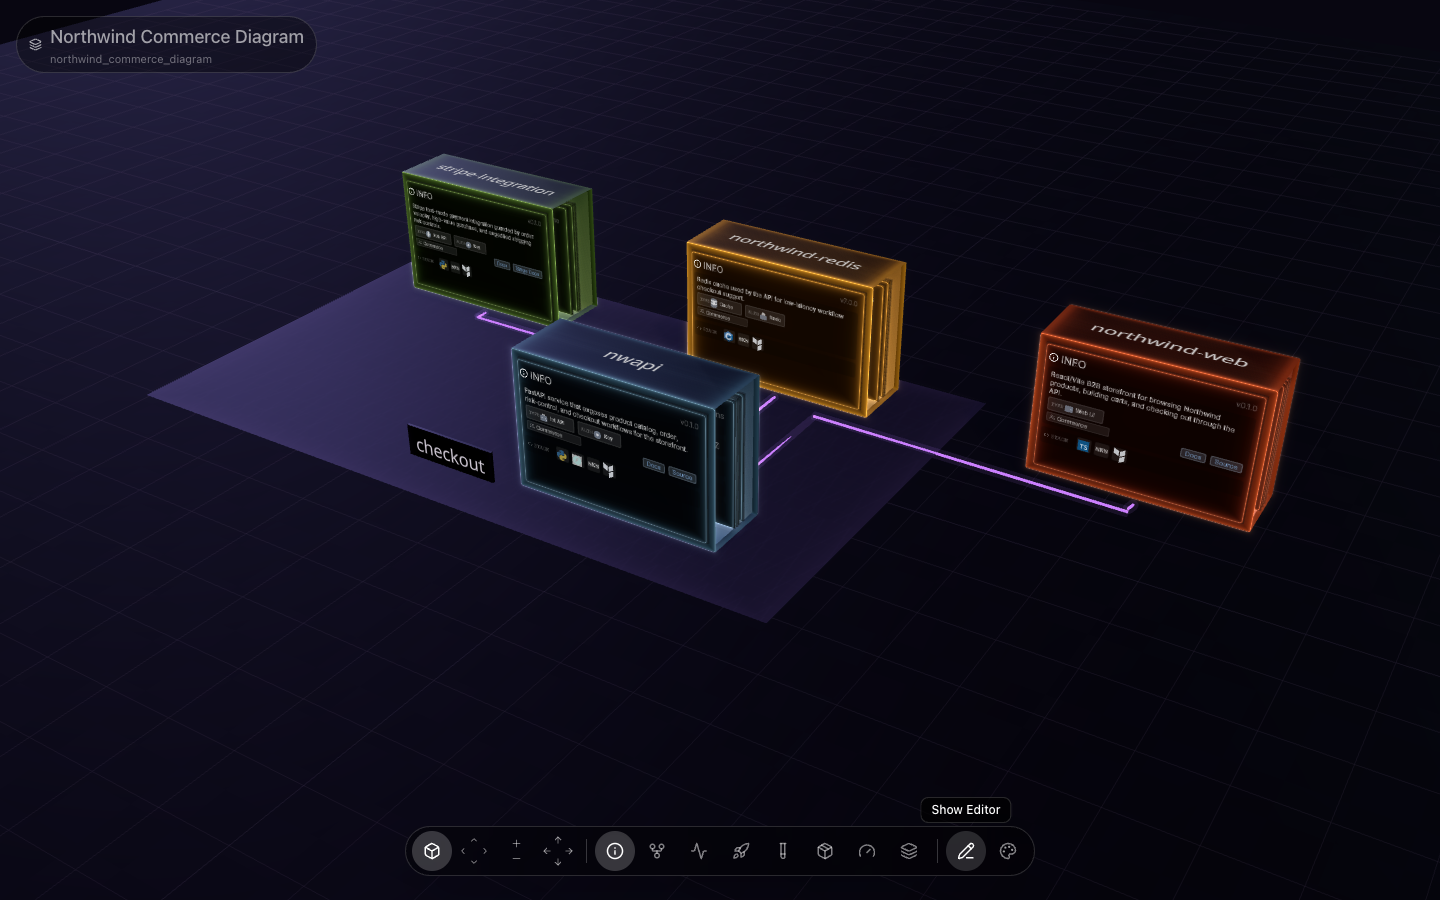Image resolution: width=1440 pixels, height=900 pixels.
Task: Click TypeScript icon on northwind-web card
Action: [1083, 447]
